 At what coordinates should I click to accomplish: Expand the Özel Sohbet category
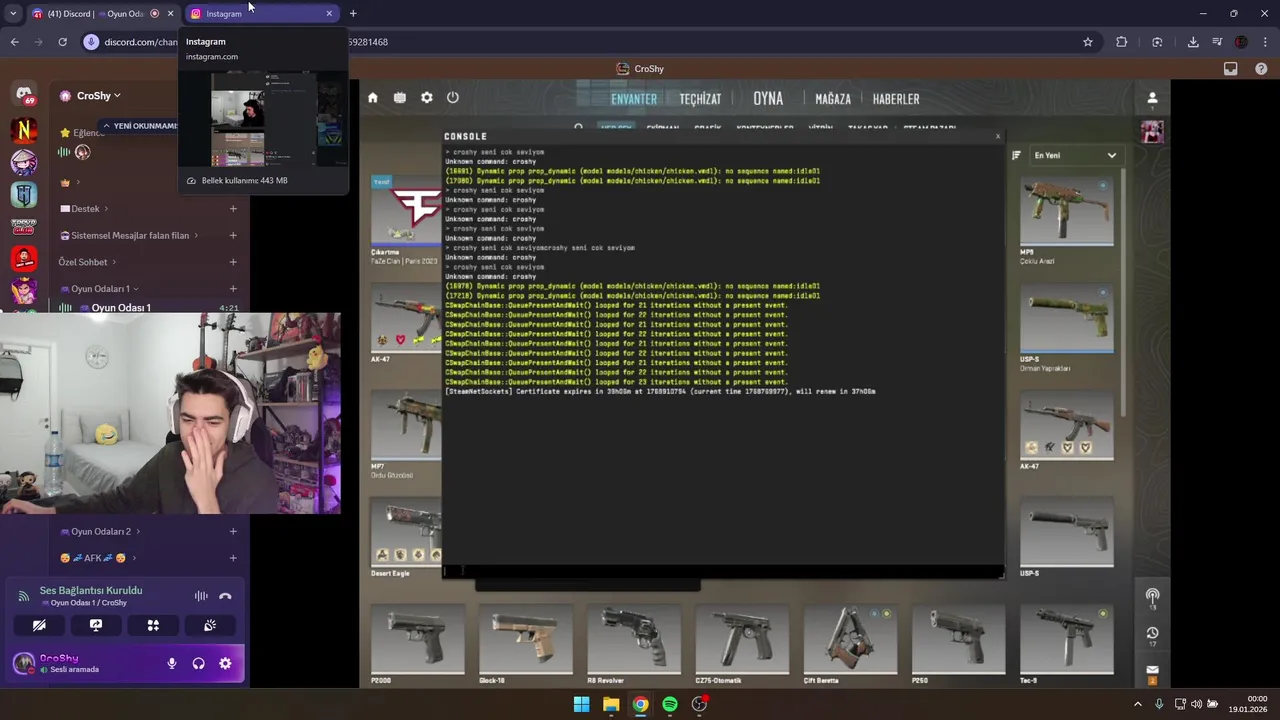[x=87, y=262]
